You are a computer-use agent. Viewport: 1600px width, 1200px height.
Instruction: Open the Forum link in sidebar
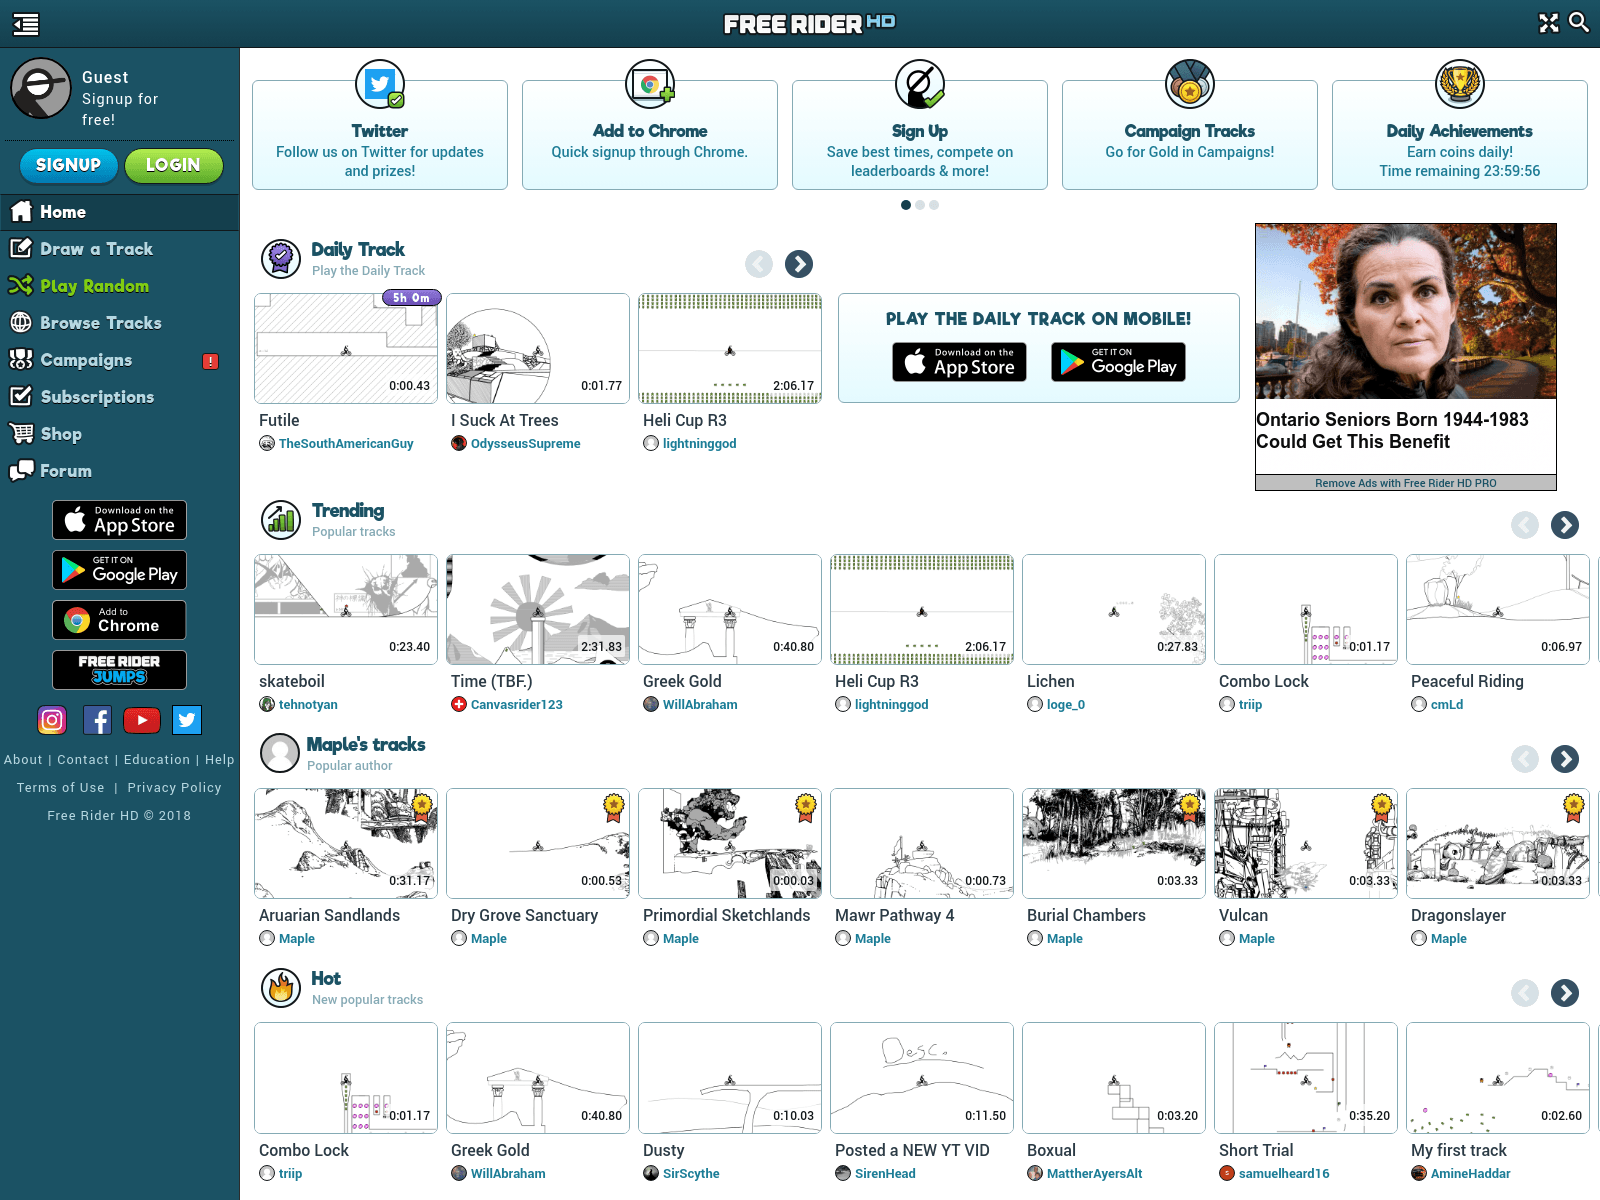[x=120, y=471]
